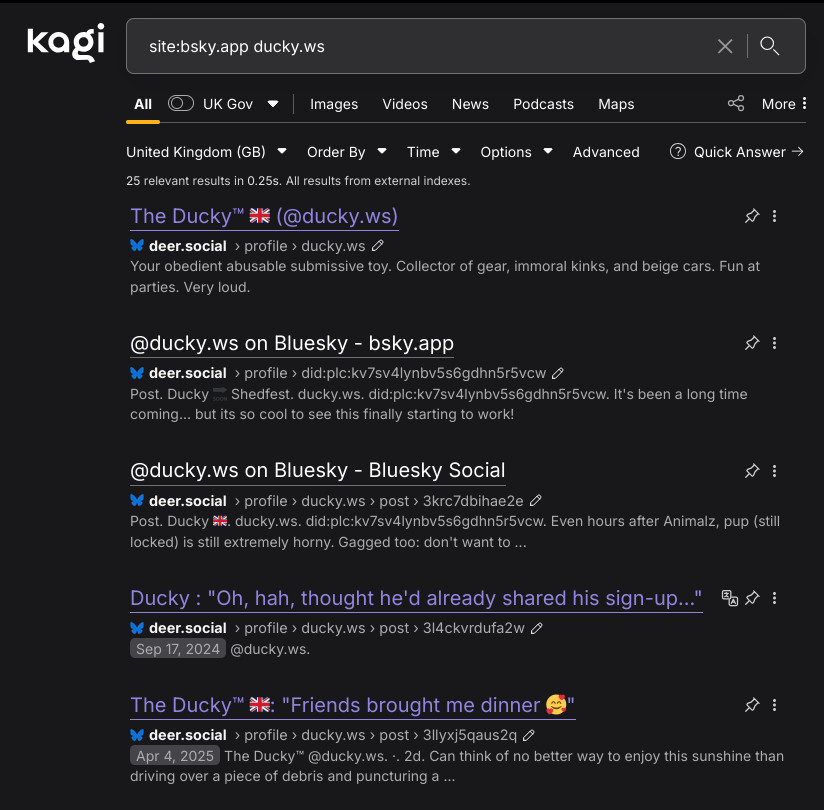The width and height of the screenshot is (824, 810).
Task: Click into the search input field
Action: click(x=420, y=46)
